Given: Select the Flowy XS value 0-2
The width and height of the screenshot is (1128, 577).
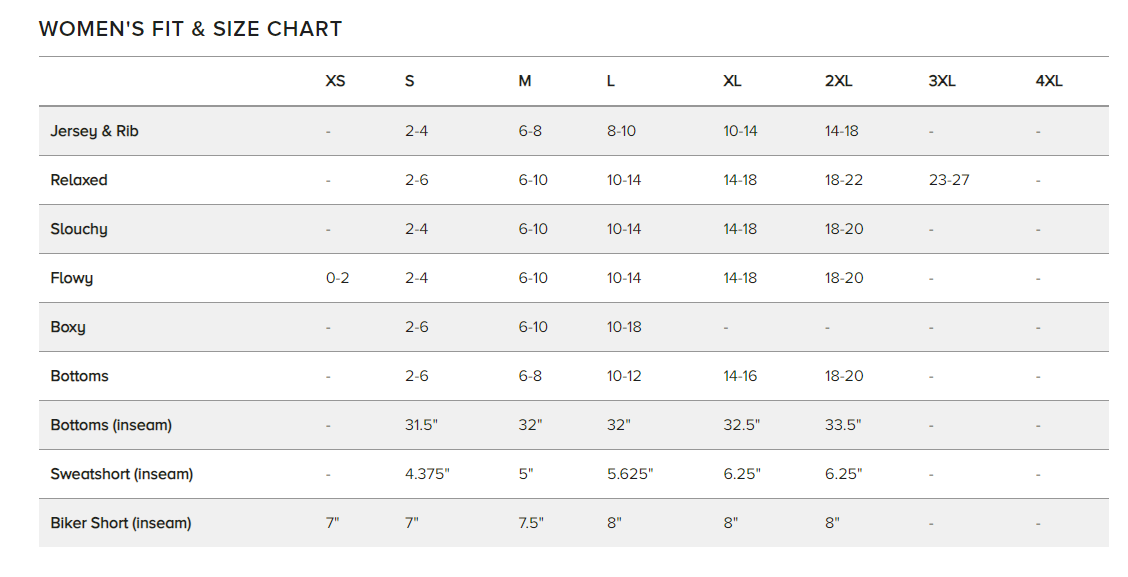Looking at the screenshot, I should click(x=337, y=278).
